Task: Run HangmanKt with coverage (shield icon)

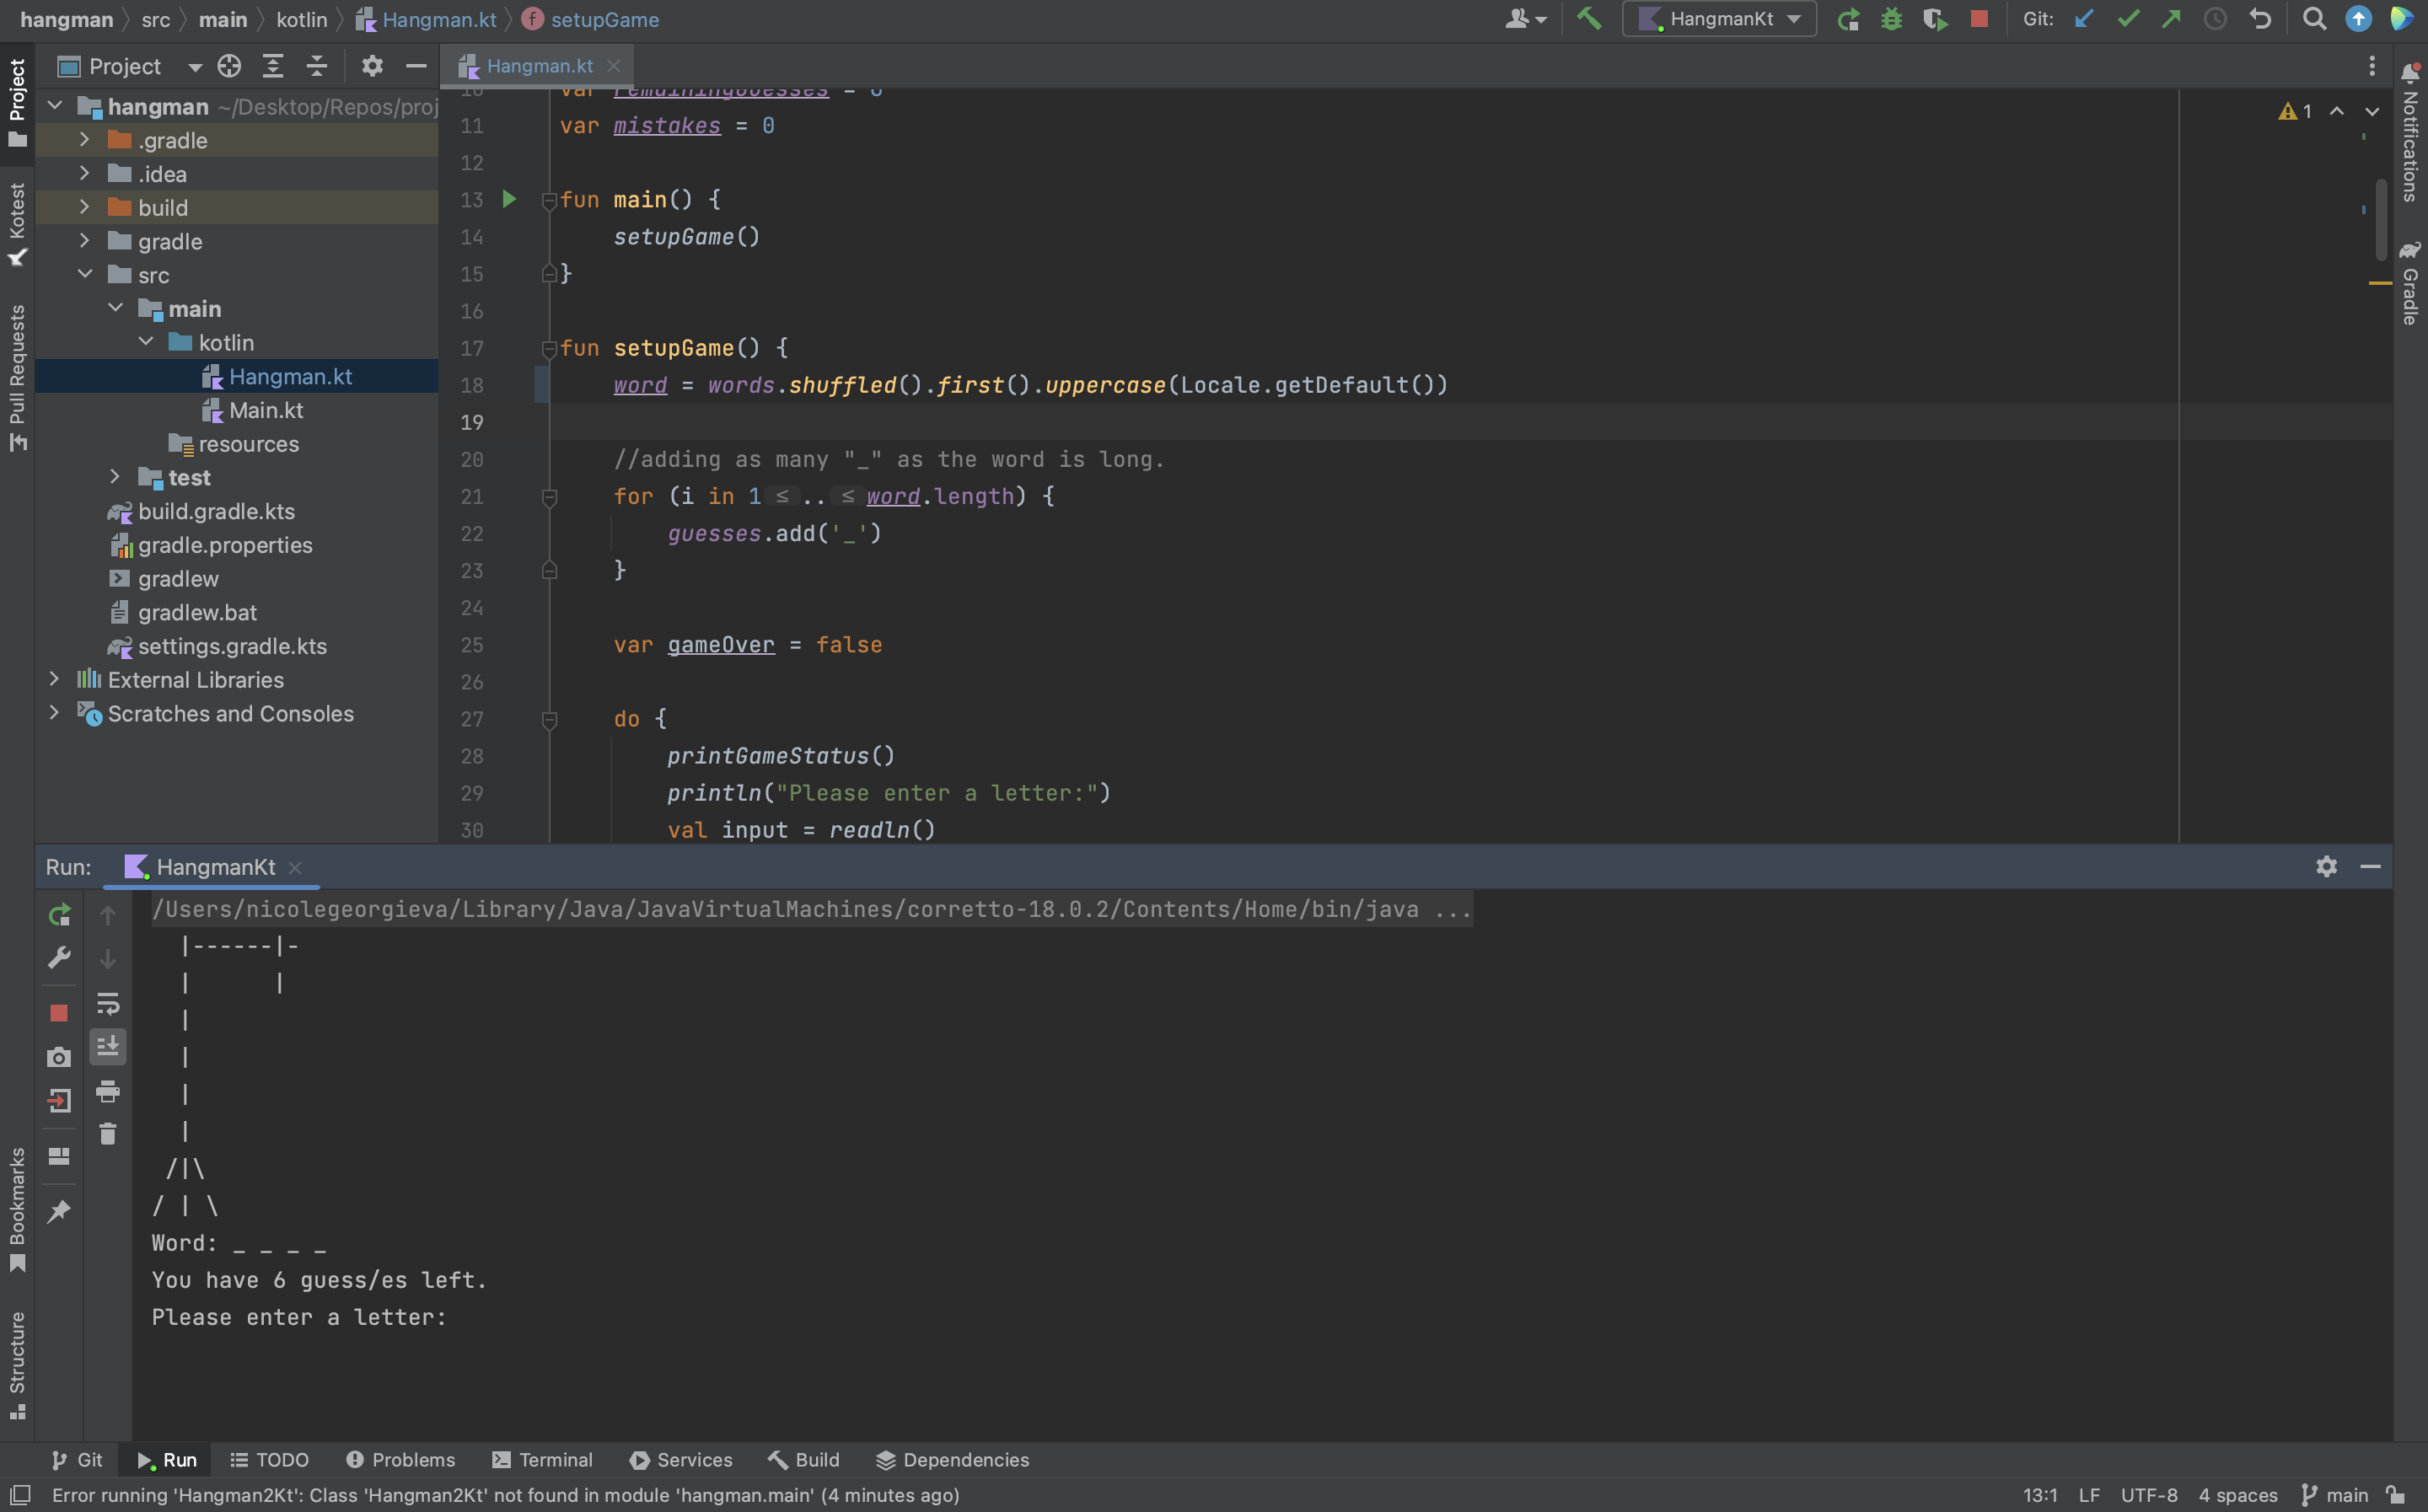Action: tap(1935, 19)
